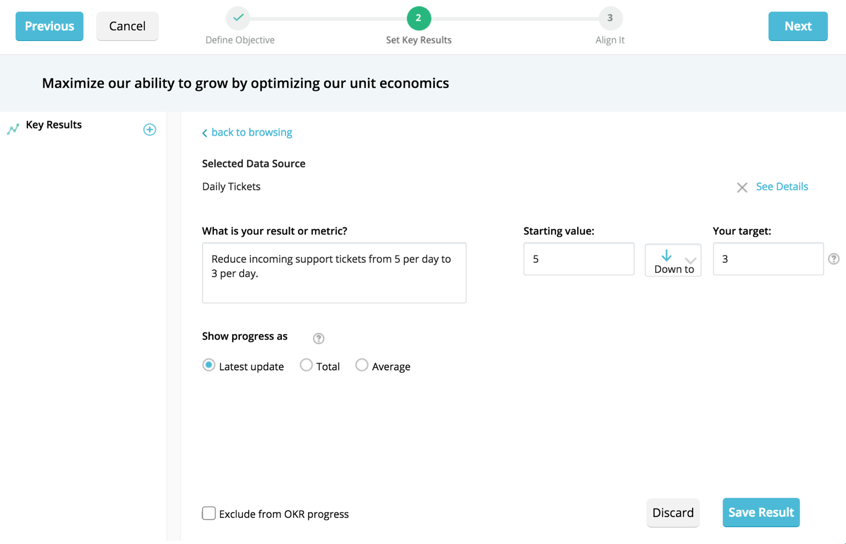This screenshot has height=544, width=846.
Task: Click the X icon beside See Details
Action: pos(742,187)
